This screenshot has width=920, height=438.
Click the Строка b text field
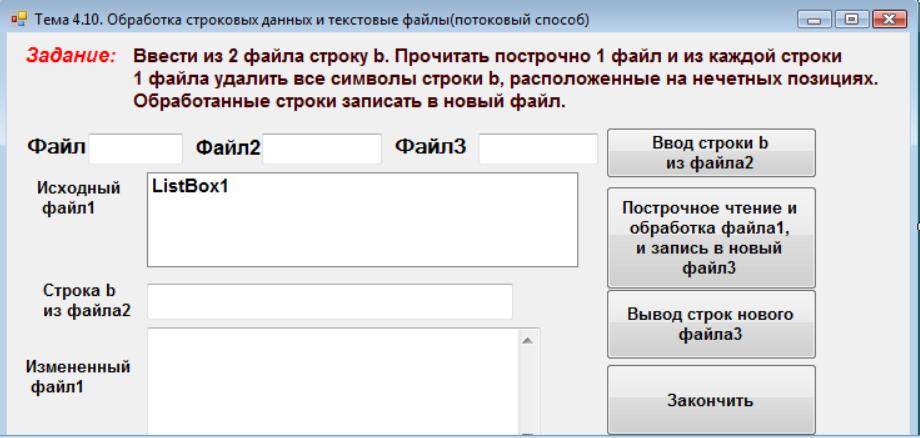[330, 300]
